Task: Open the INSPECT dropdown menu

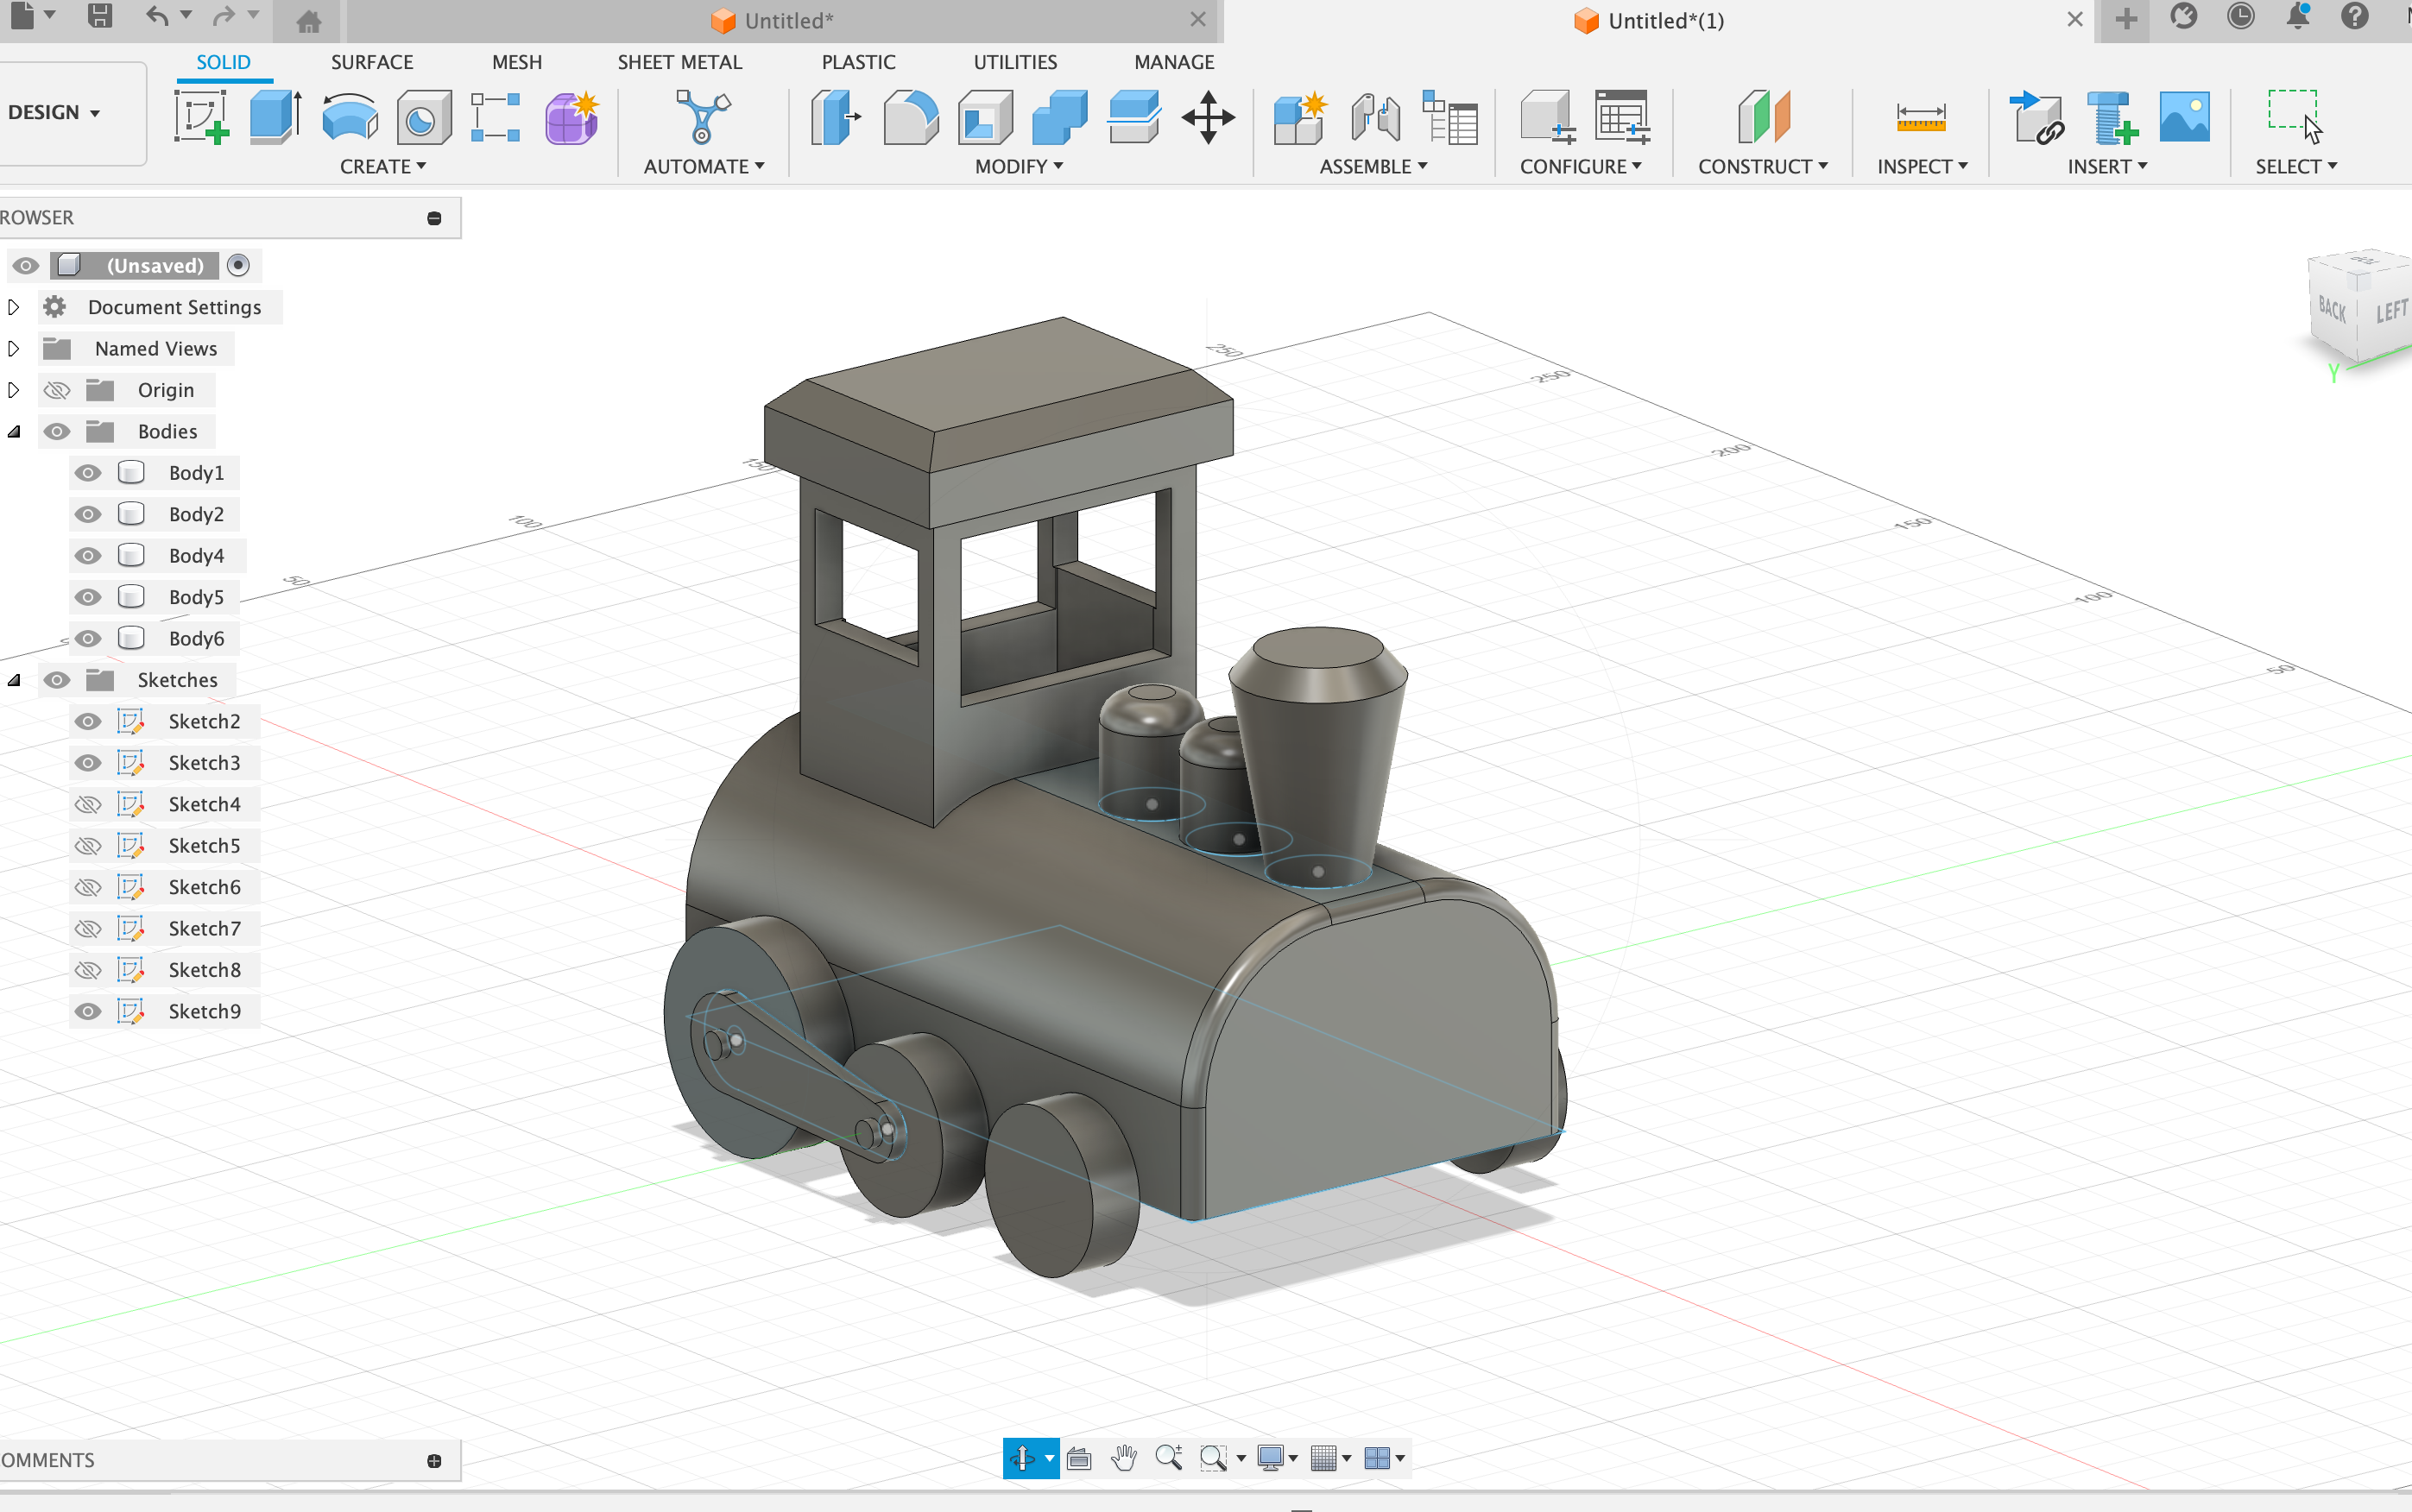Action: (x=1922, y=166)
